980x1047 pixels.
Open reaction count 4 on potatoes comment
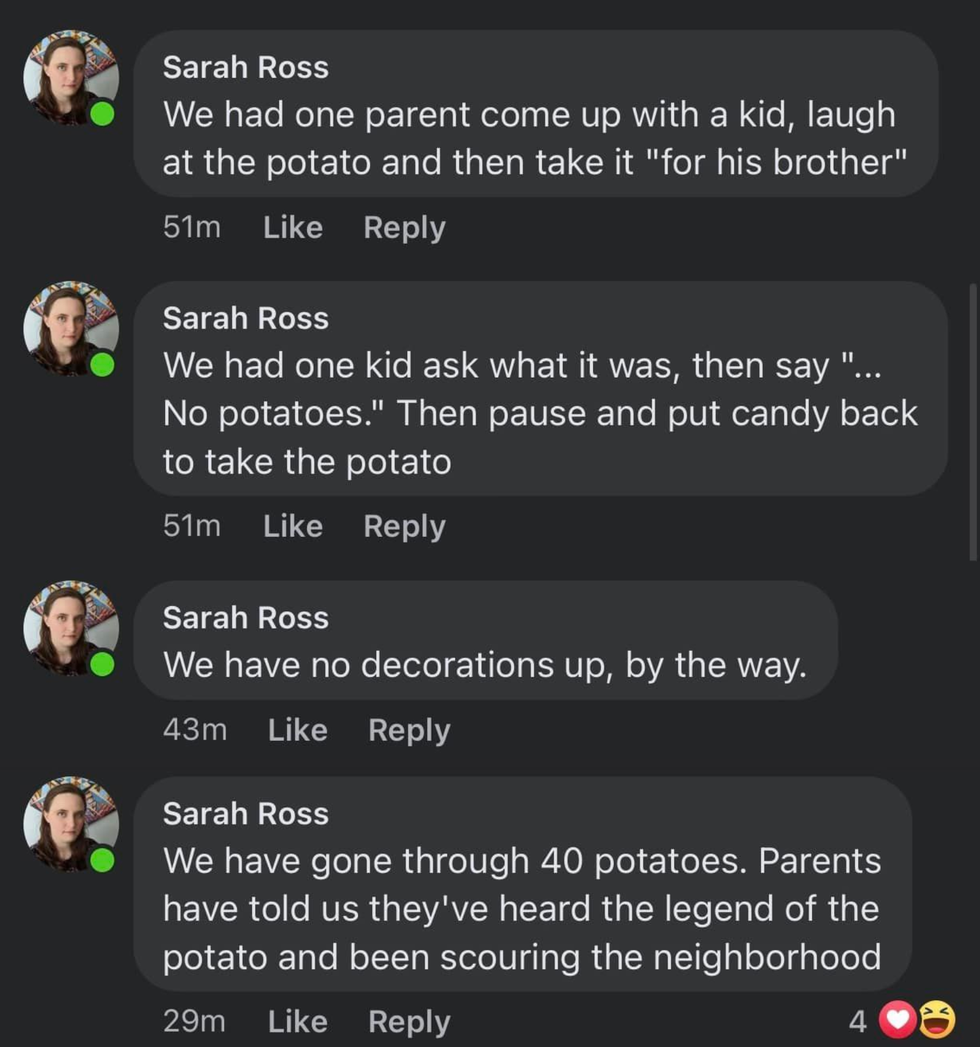[857, 1021]
